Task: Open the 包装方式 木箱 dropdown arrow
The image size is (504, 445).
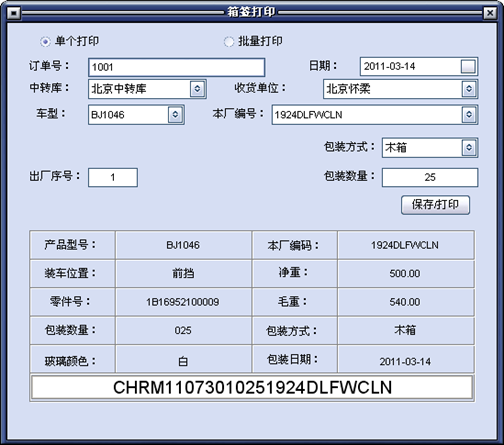Action: 469,147
